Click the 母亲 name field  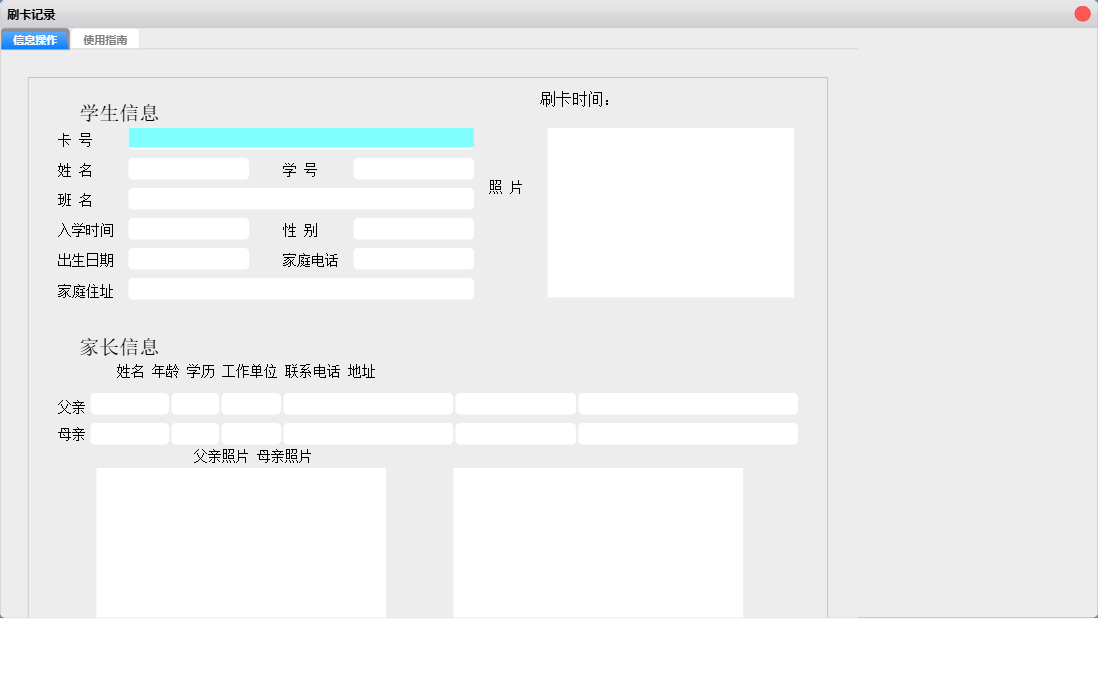tap(130, 434)
